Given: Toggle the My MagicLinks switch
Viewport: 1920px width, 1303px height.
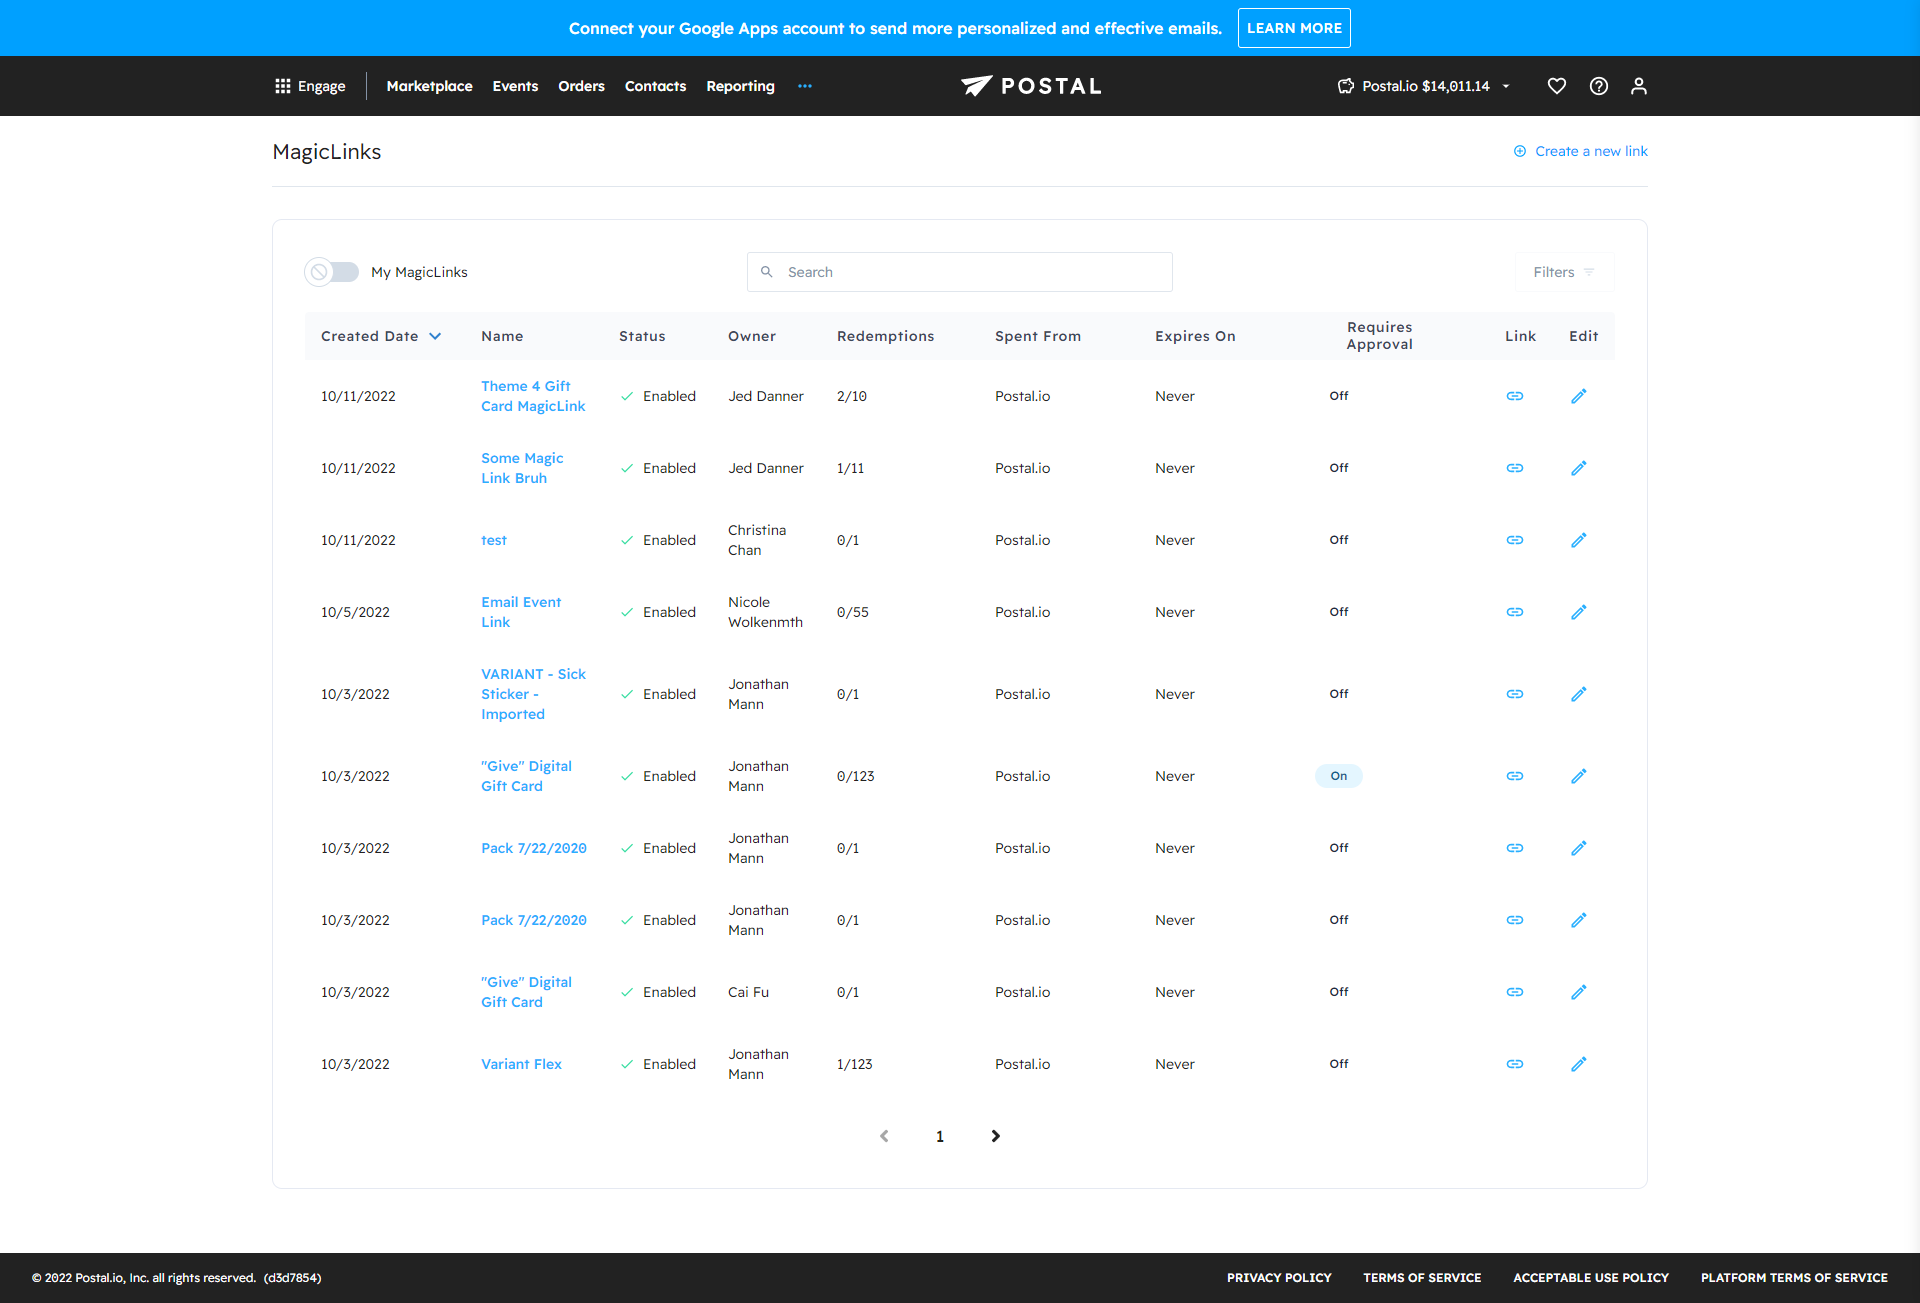Looking at the screenshot, I should [332, 272].
